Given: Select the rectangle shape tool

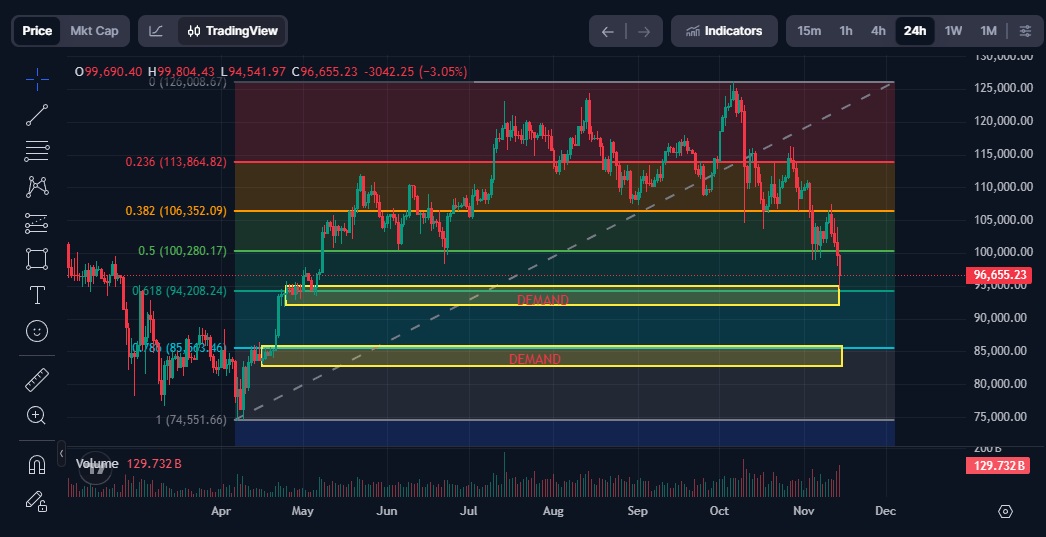Looking at the screenshot, I should point(37,259).
